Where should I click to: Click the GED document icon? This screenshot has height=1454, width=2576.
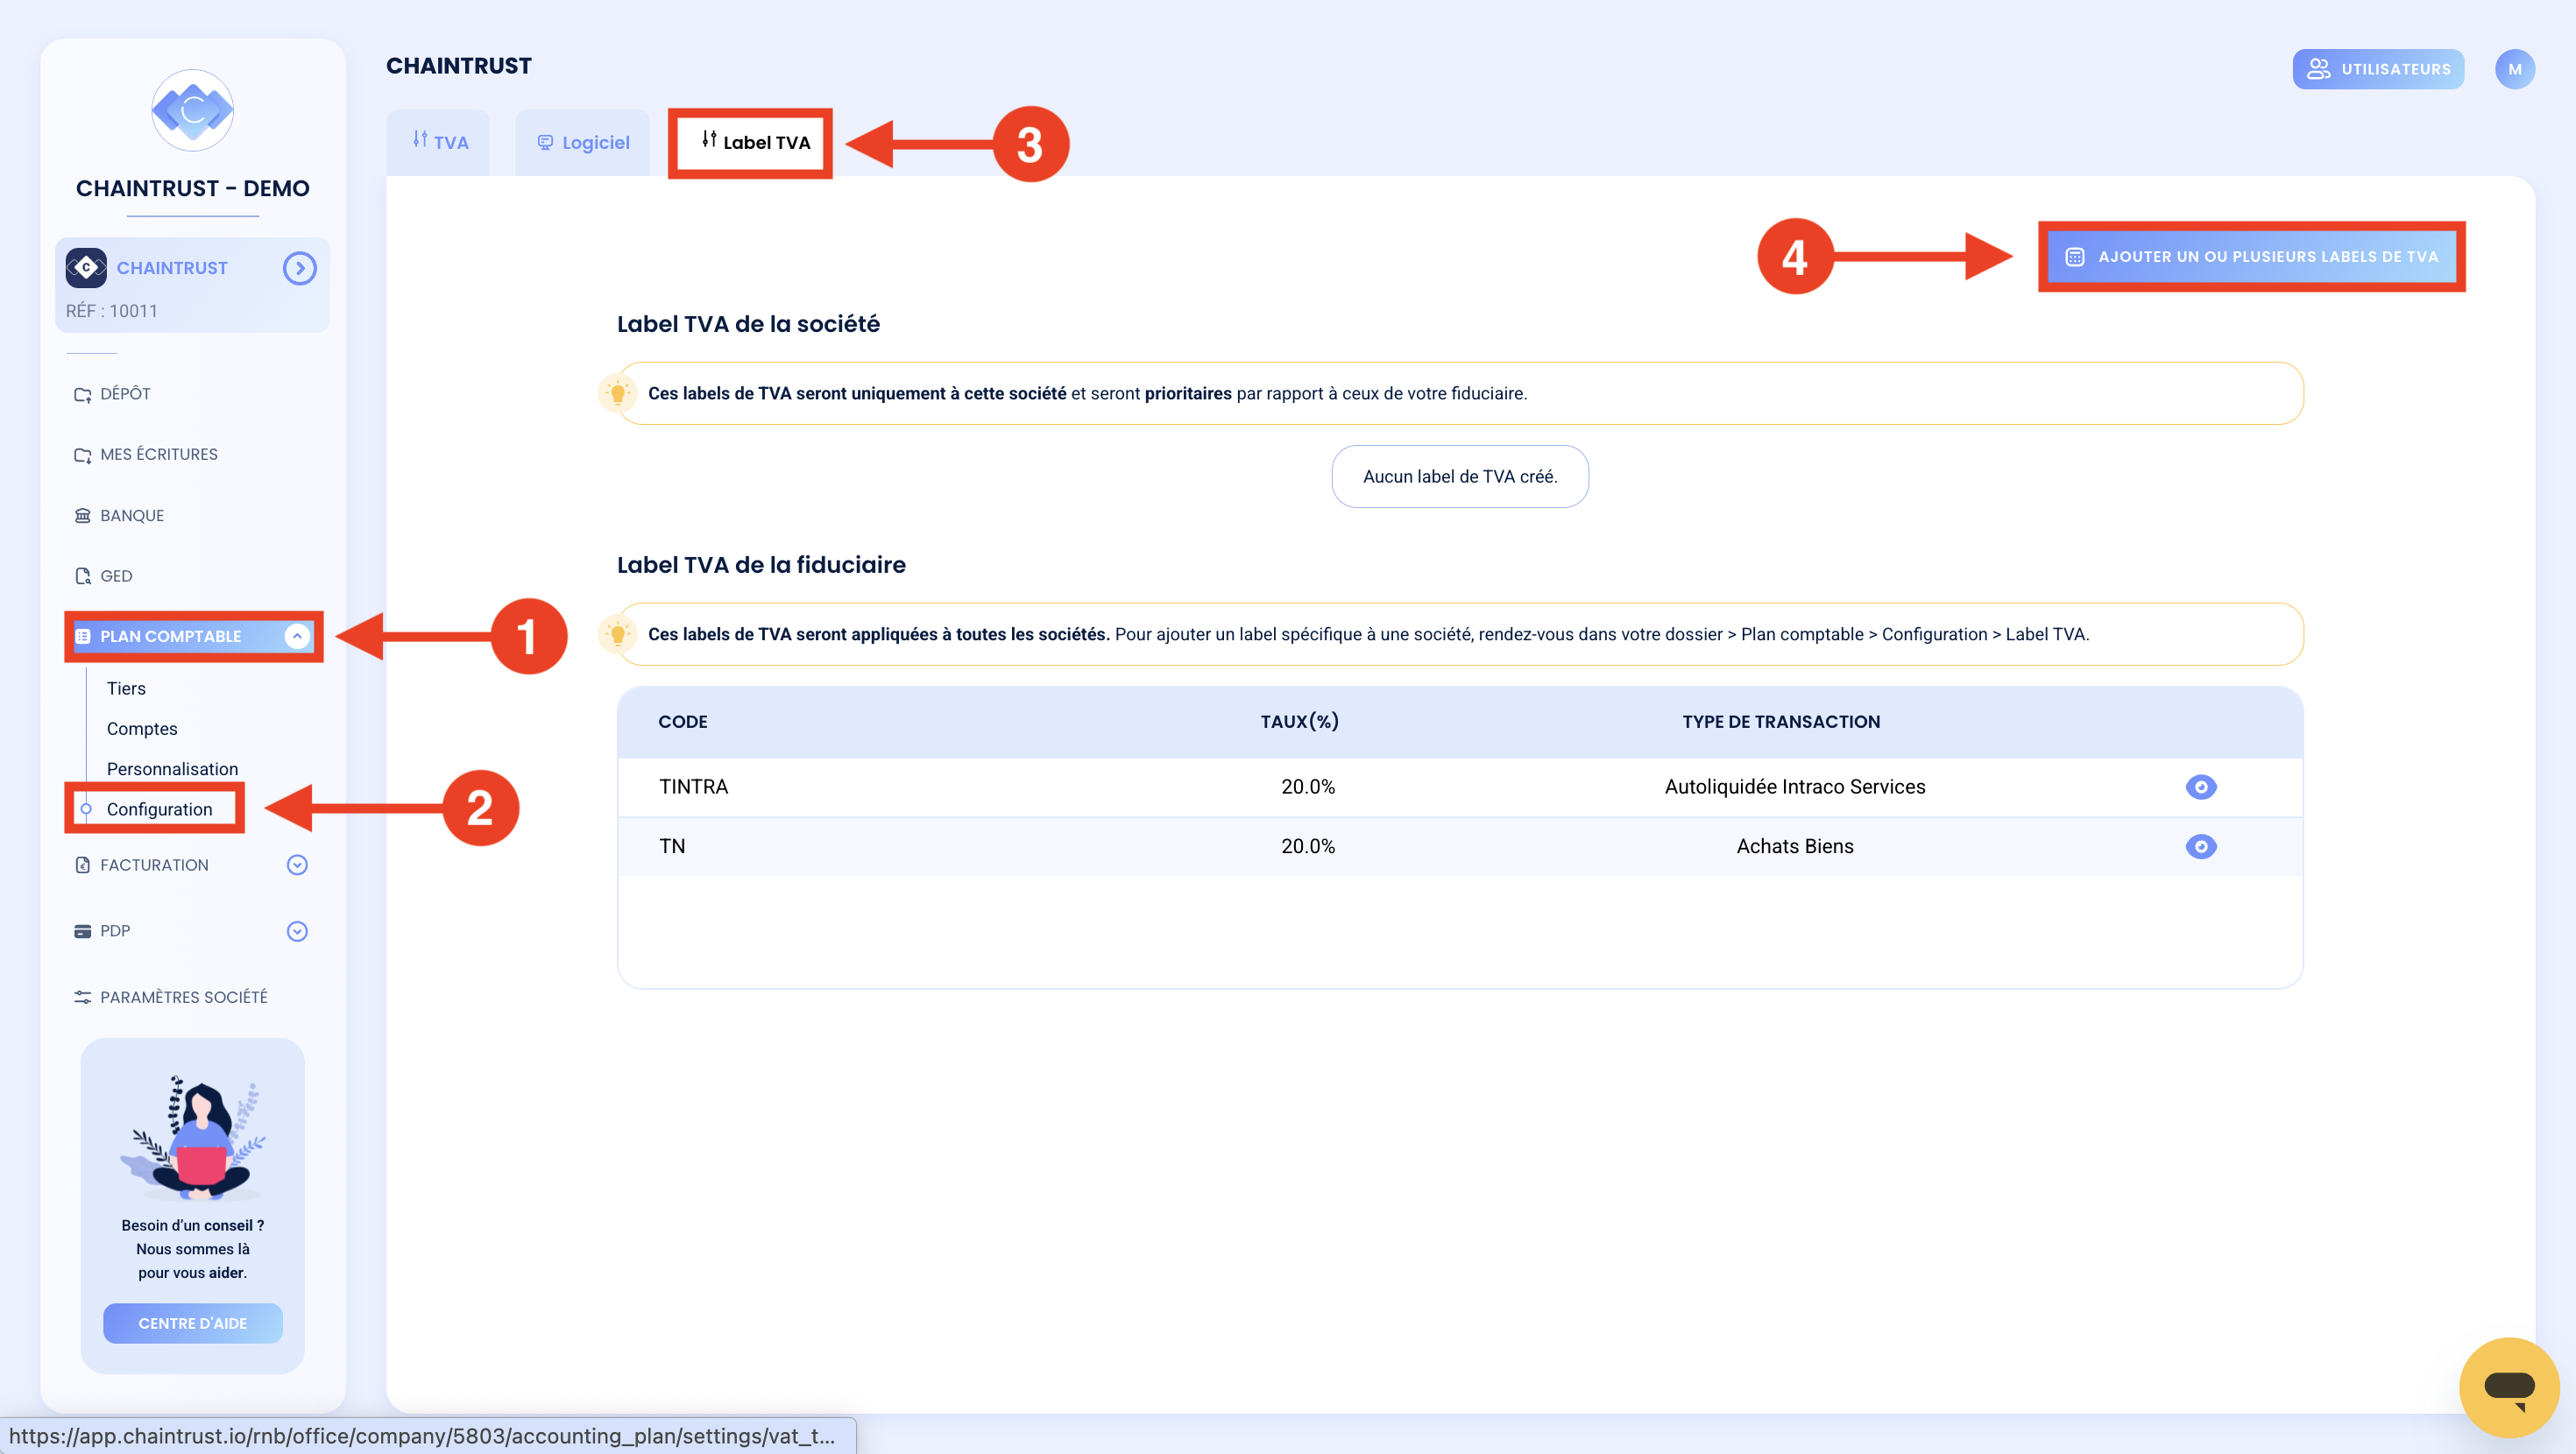click(x=83, y=576)
